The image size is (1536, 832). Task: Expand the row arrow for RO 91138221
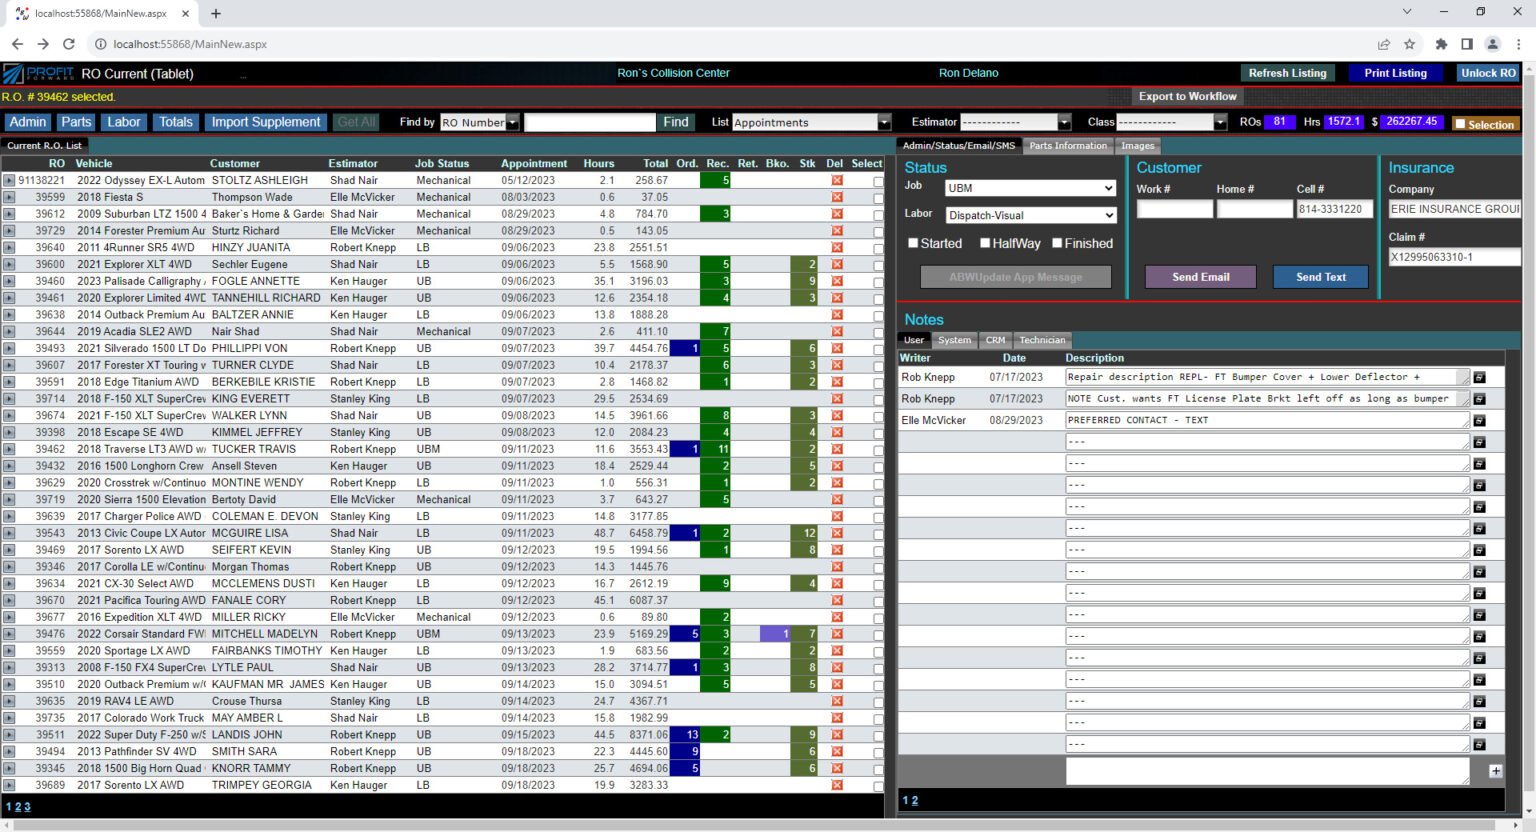[x=10, y=180]
